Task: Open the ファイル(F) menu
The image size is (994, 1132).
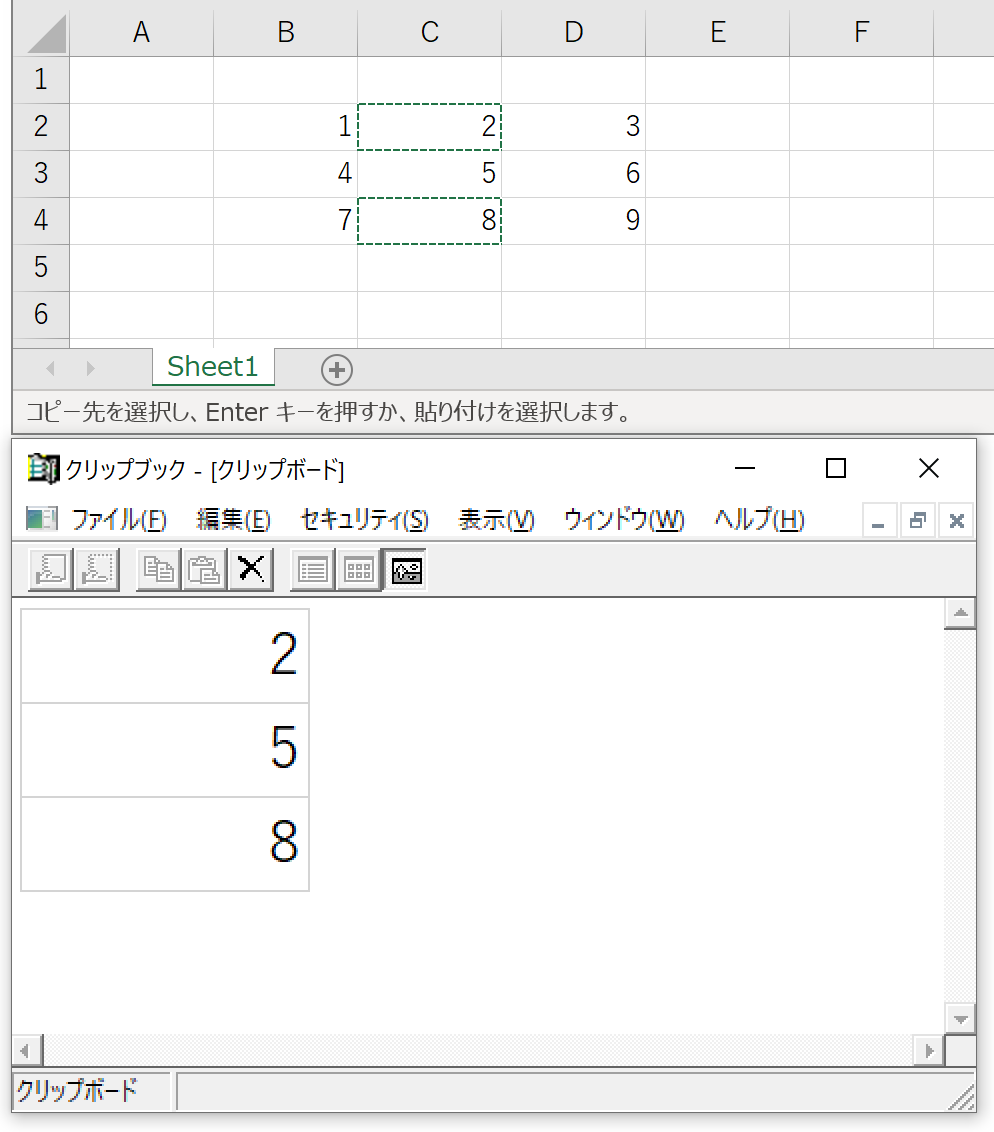Action: [x=119, y=519]
